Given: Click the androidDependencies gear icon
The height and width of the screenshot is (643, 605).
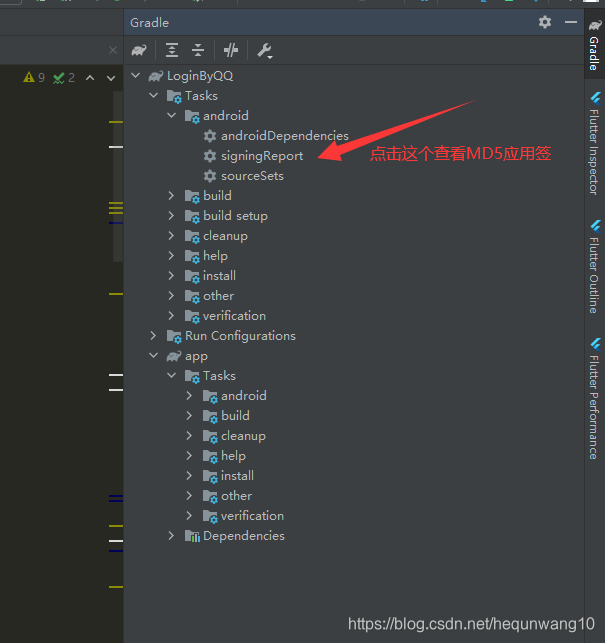Looking at the screenshot, I should coord(210,136).
